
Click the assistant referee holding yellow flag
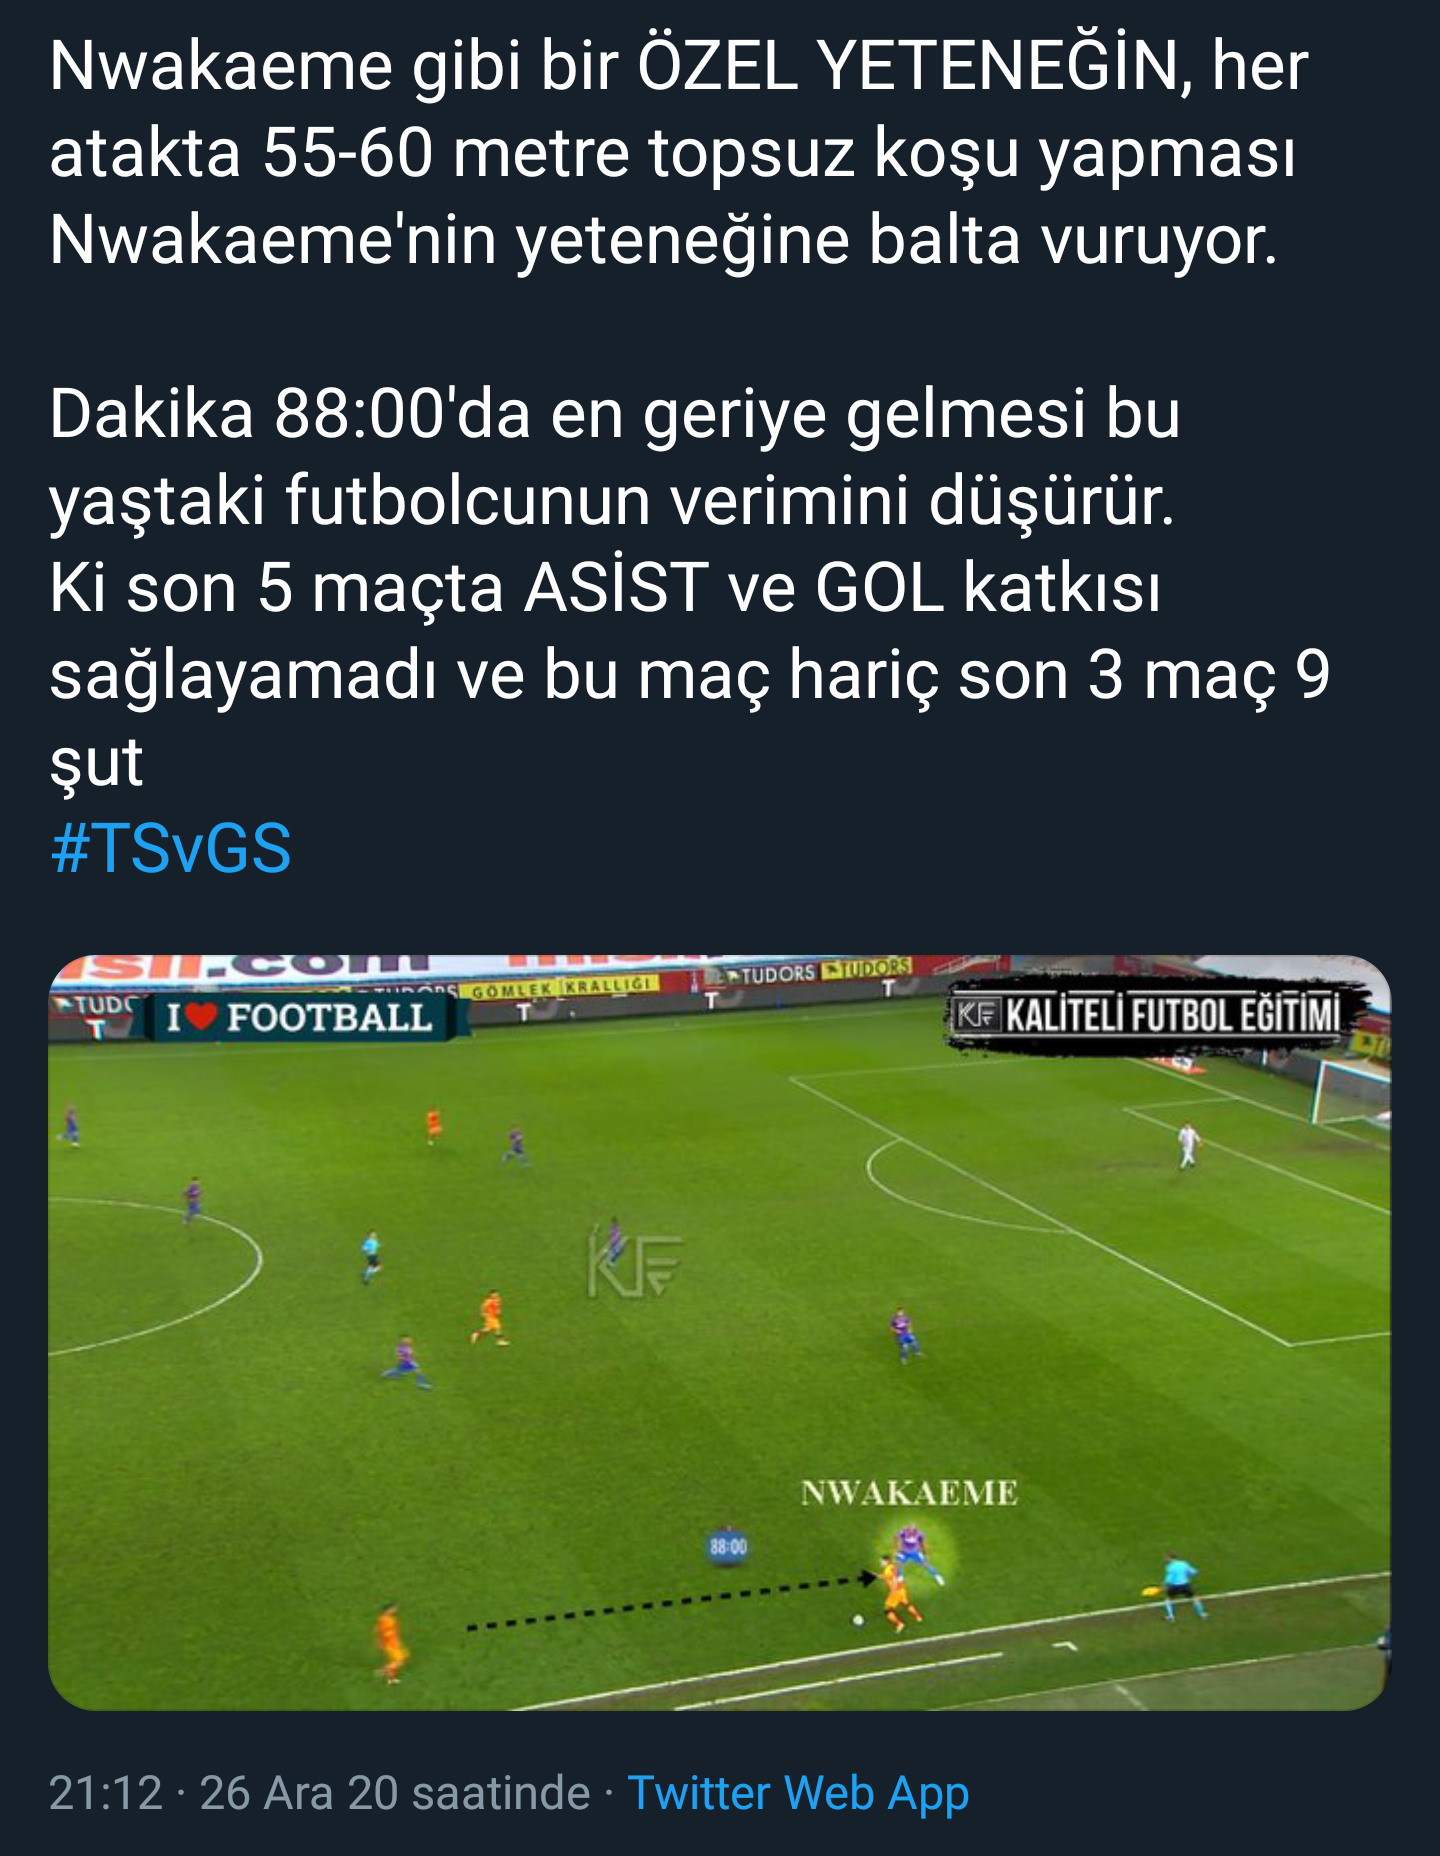pyautogui.click(x=1177, y=1586)
